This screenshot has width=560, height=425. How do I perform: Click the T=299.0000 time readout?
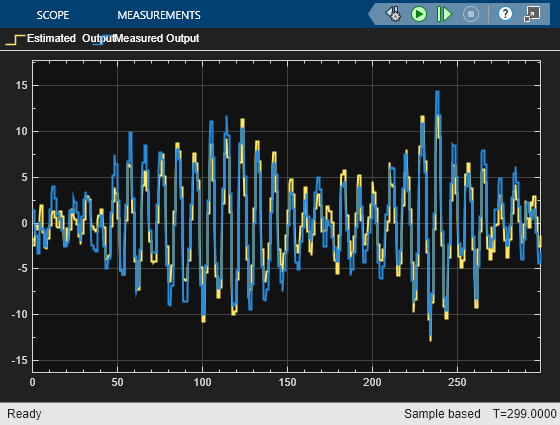524,414
